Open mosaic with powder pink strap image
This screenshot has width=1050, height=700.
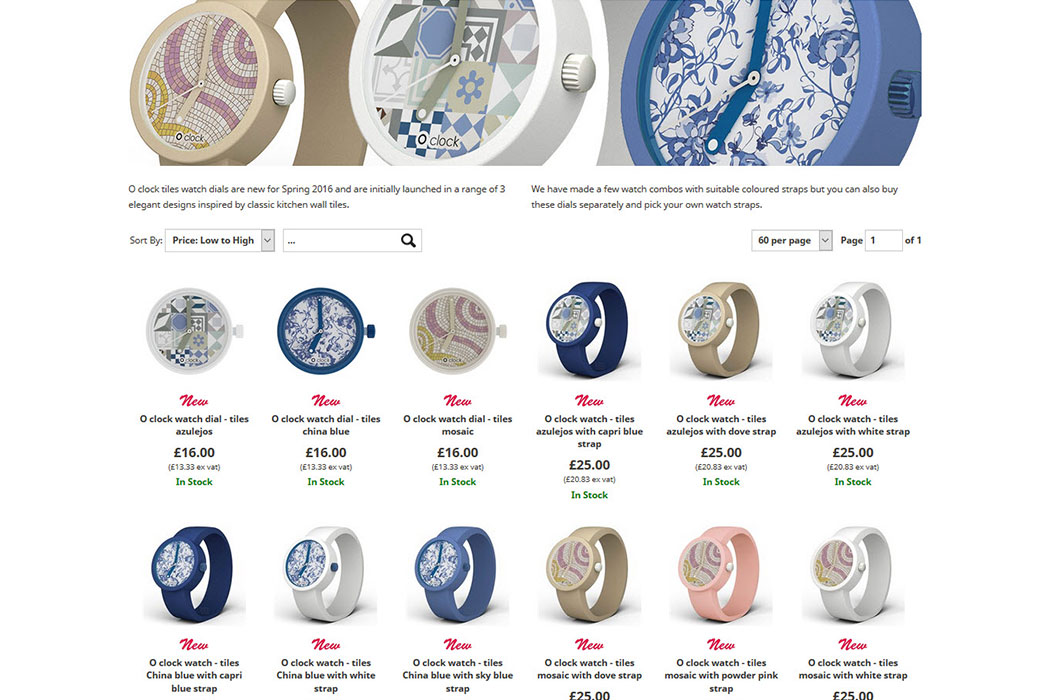point(721,575)
